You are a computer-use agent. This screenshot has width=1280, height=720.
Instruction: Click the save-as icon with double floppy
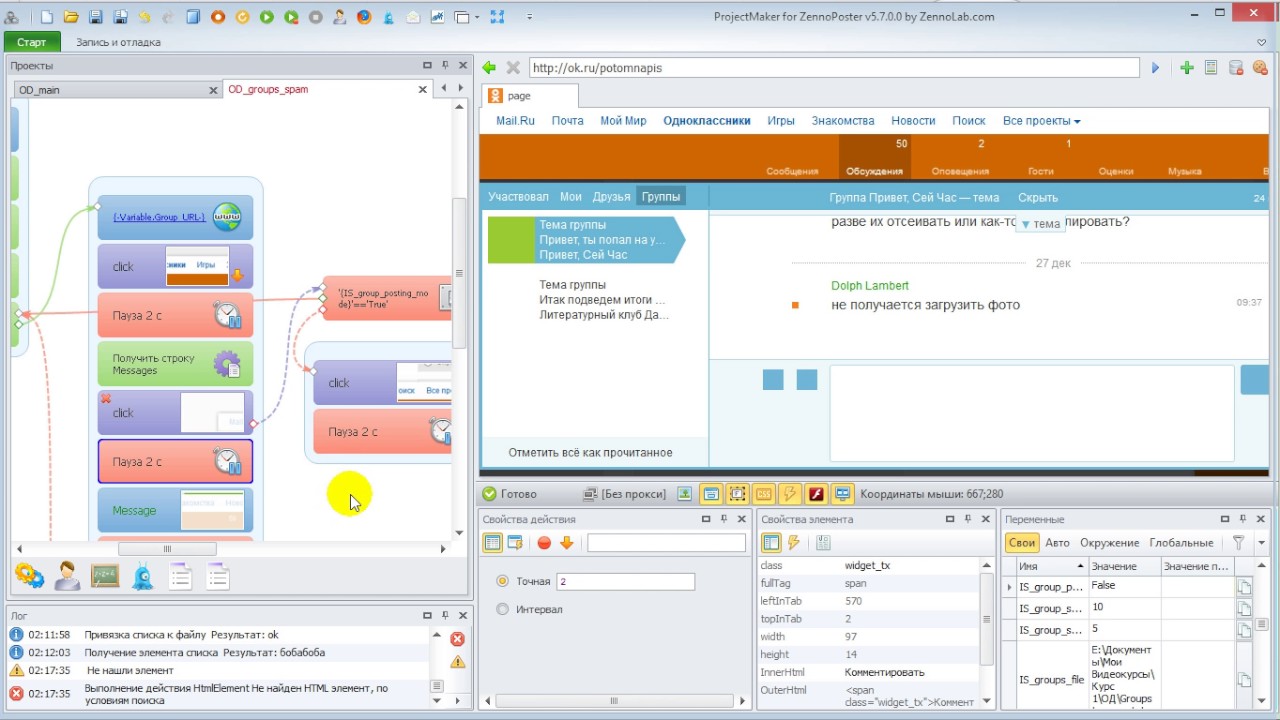click(120, 17)
